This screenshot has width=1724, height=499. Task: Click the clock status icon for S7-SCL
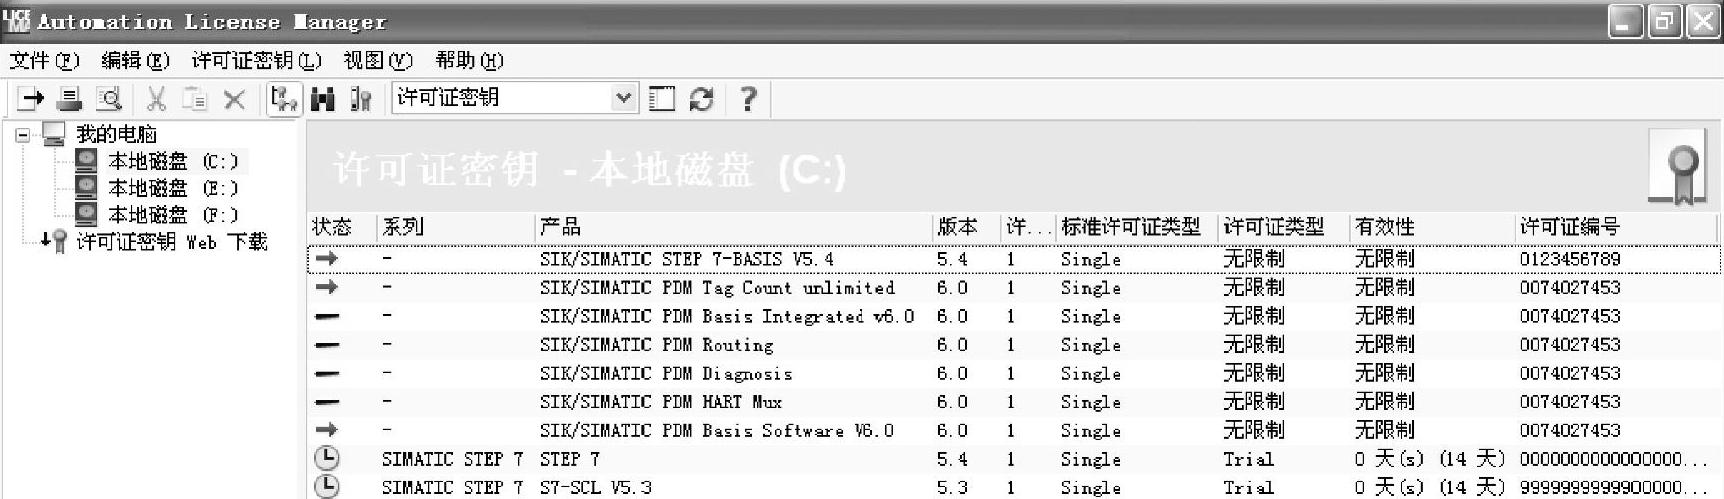[x=326, y=487]
